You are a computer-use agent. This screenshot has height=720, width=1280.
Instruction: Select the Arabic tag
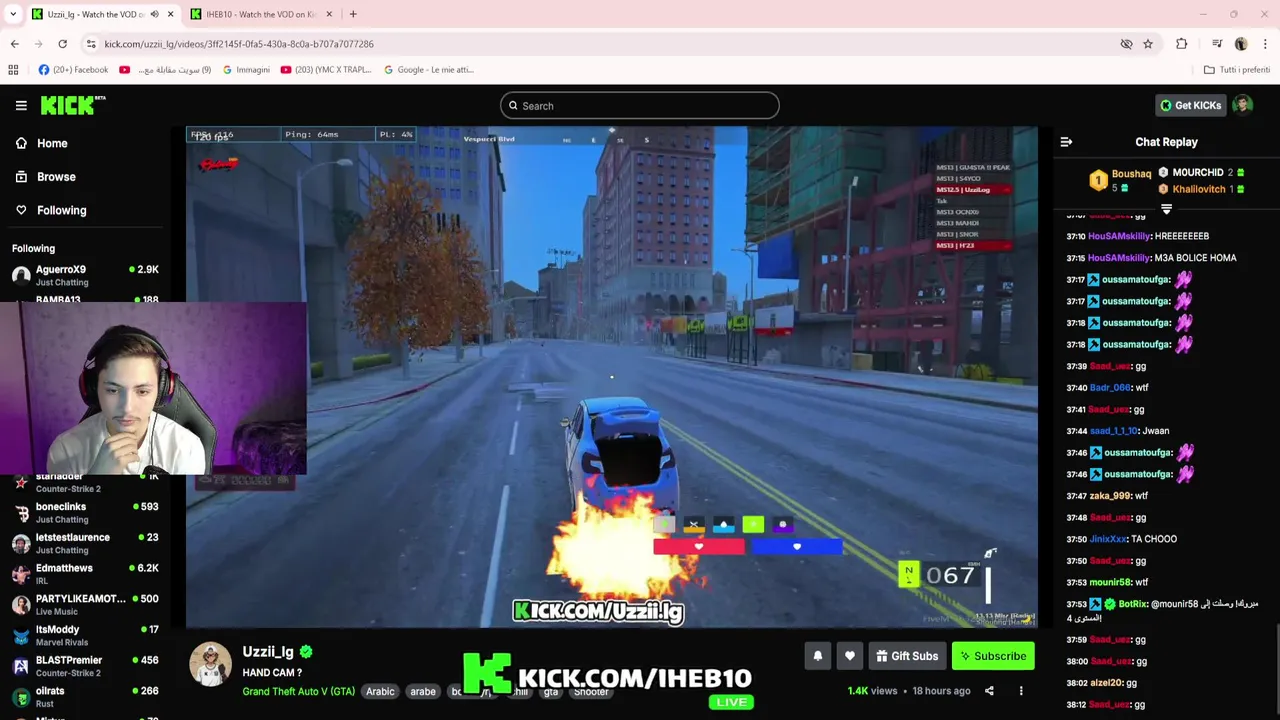pos(380,691)
